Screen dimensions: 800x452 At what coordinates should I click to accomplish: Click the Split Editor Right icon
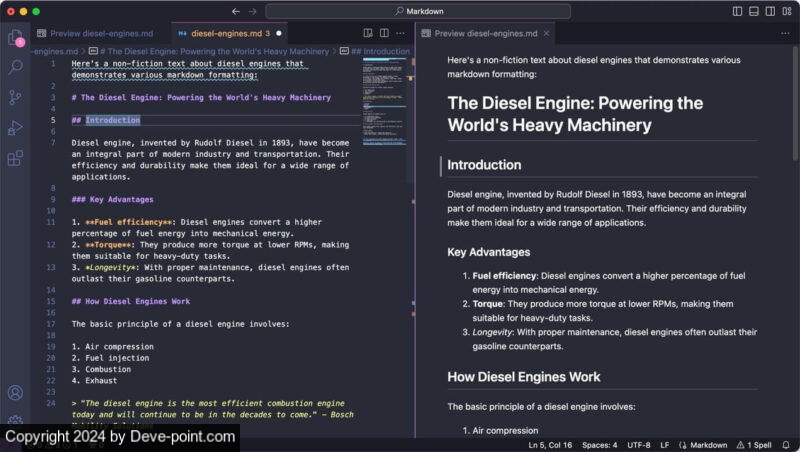(384, 33)
